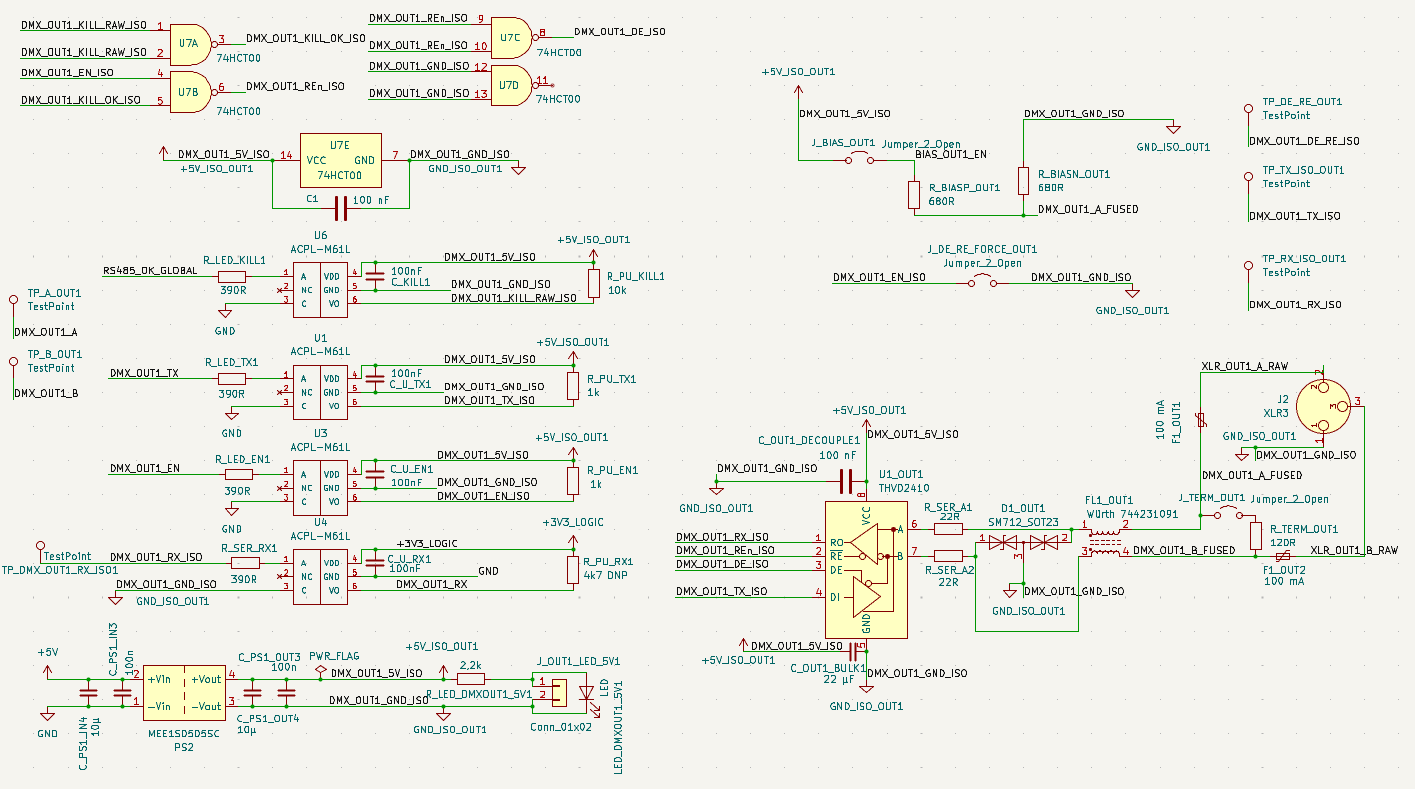The image size is (1415, 789).
Task: Select the R_PU_RX1 4k7 DNP resistor
Action: pyautogui.click(x=573, y=569)
